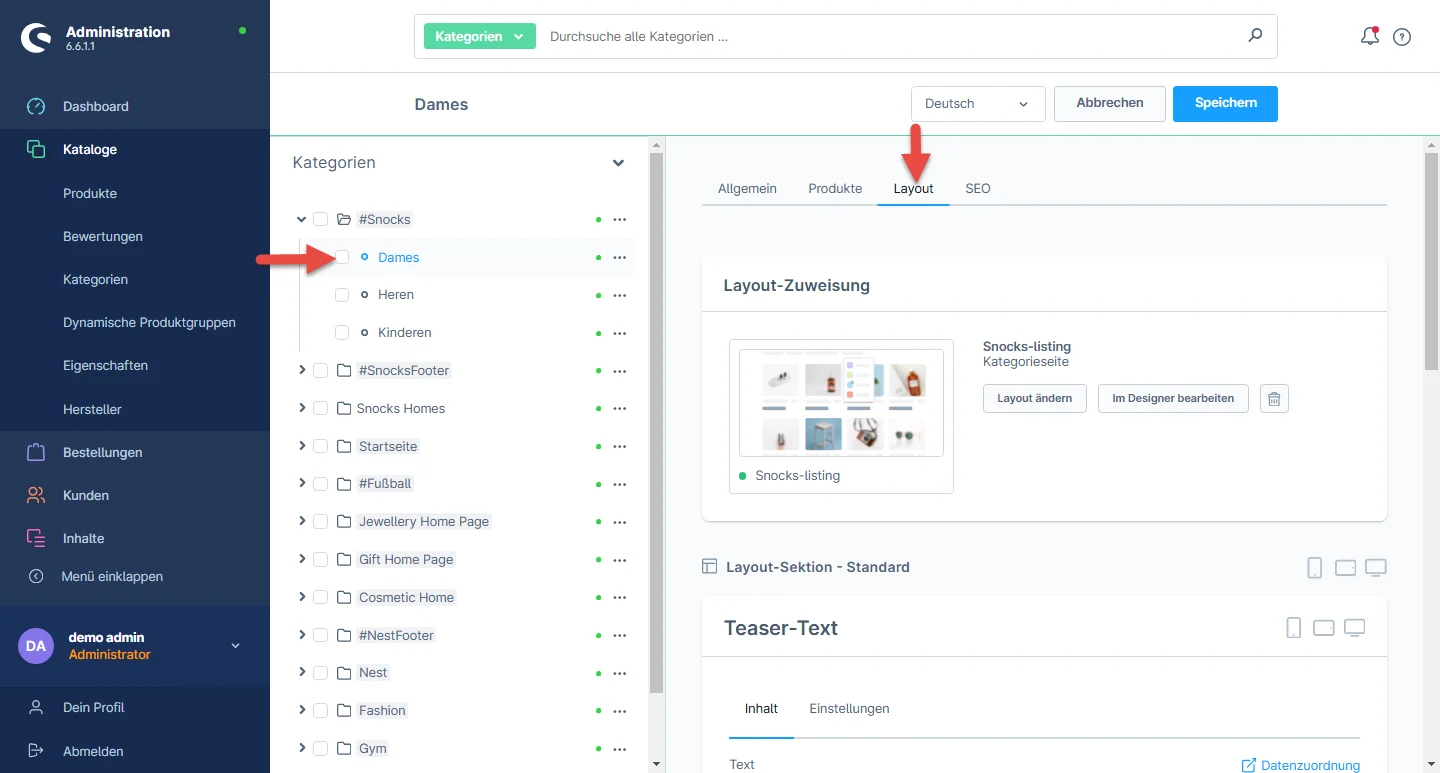Click the search magnifier icon

[x=1255, y=36]
